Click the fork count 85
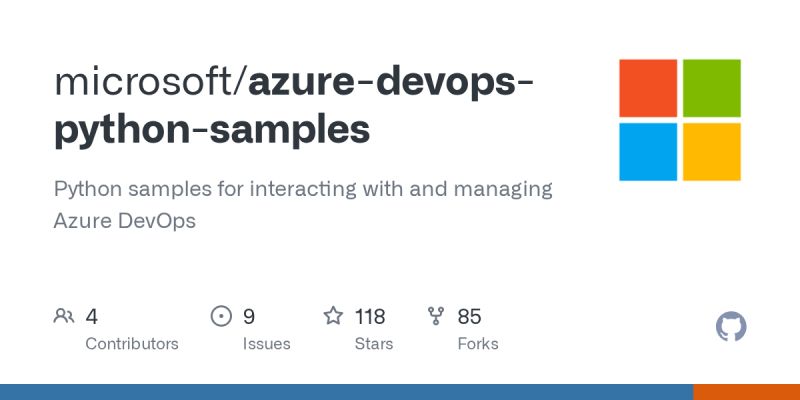The height and width of the screenshot is (400, 800). click(x=469, y=317)
